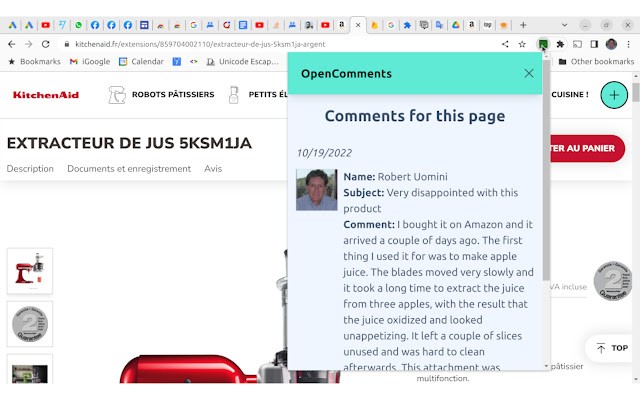Click the KitchenAid logo
The image size is (640, 400).
(x=46, y=95)
